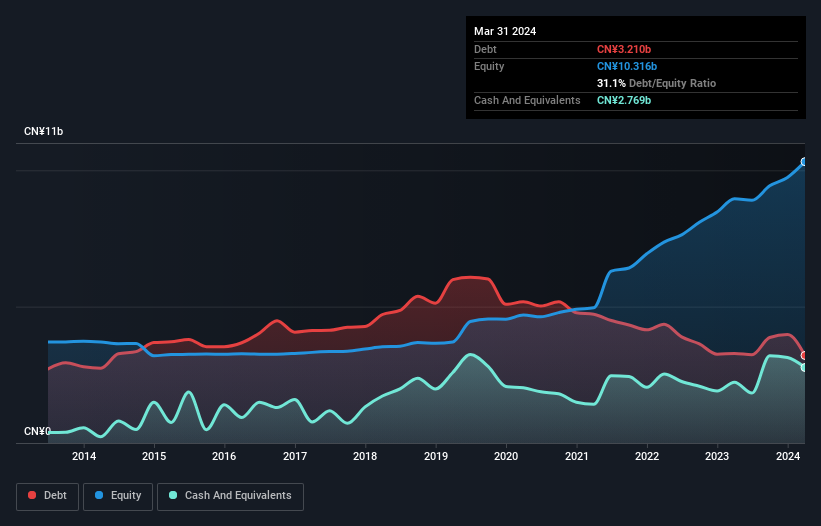This screenshot has height=526, width=821.
Task: Toggle the Equity series legend button
Action: pos(118,496)
